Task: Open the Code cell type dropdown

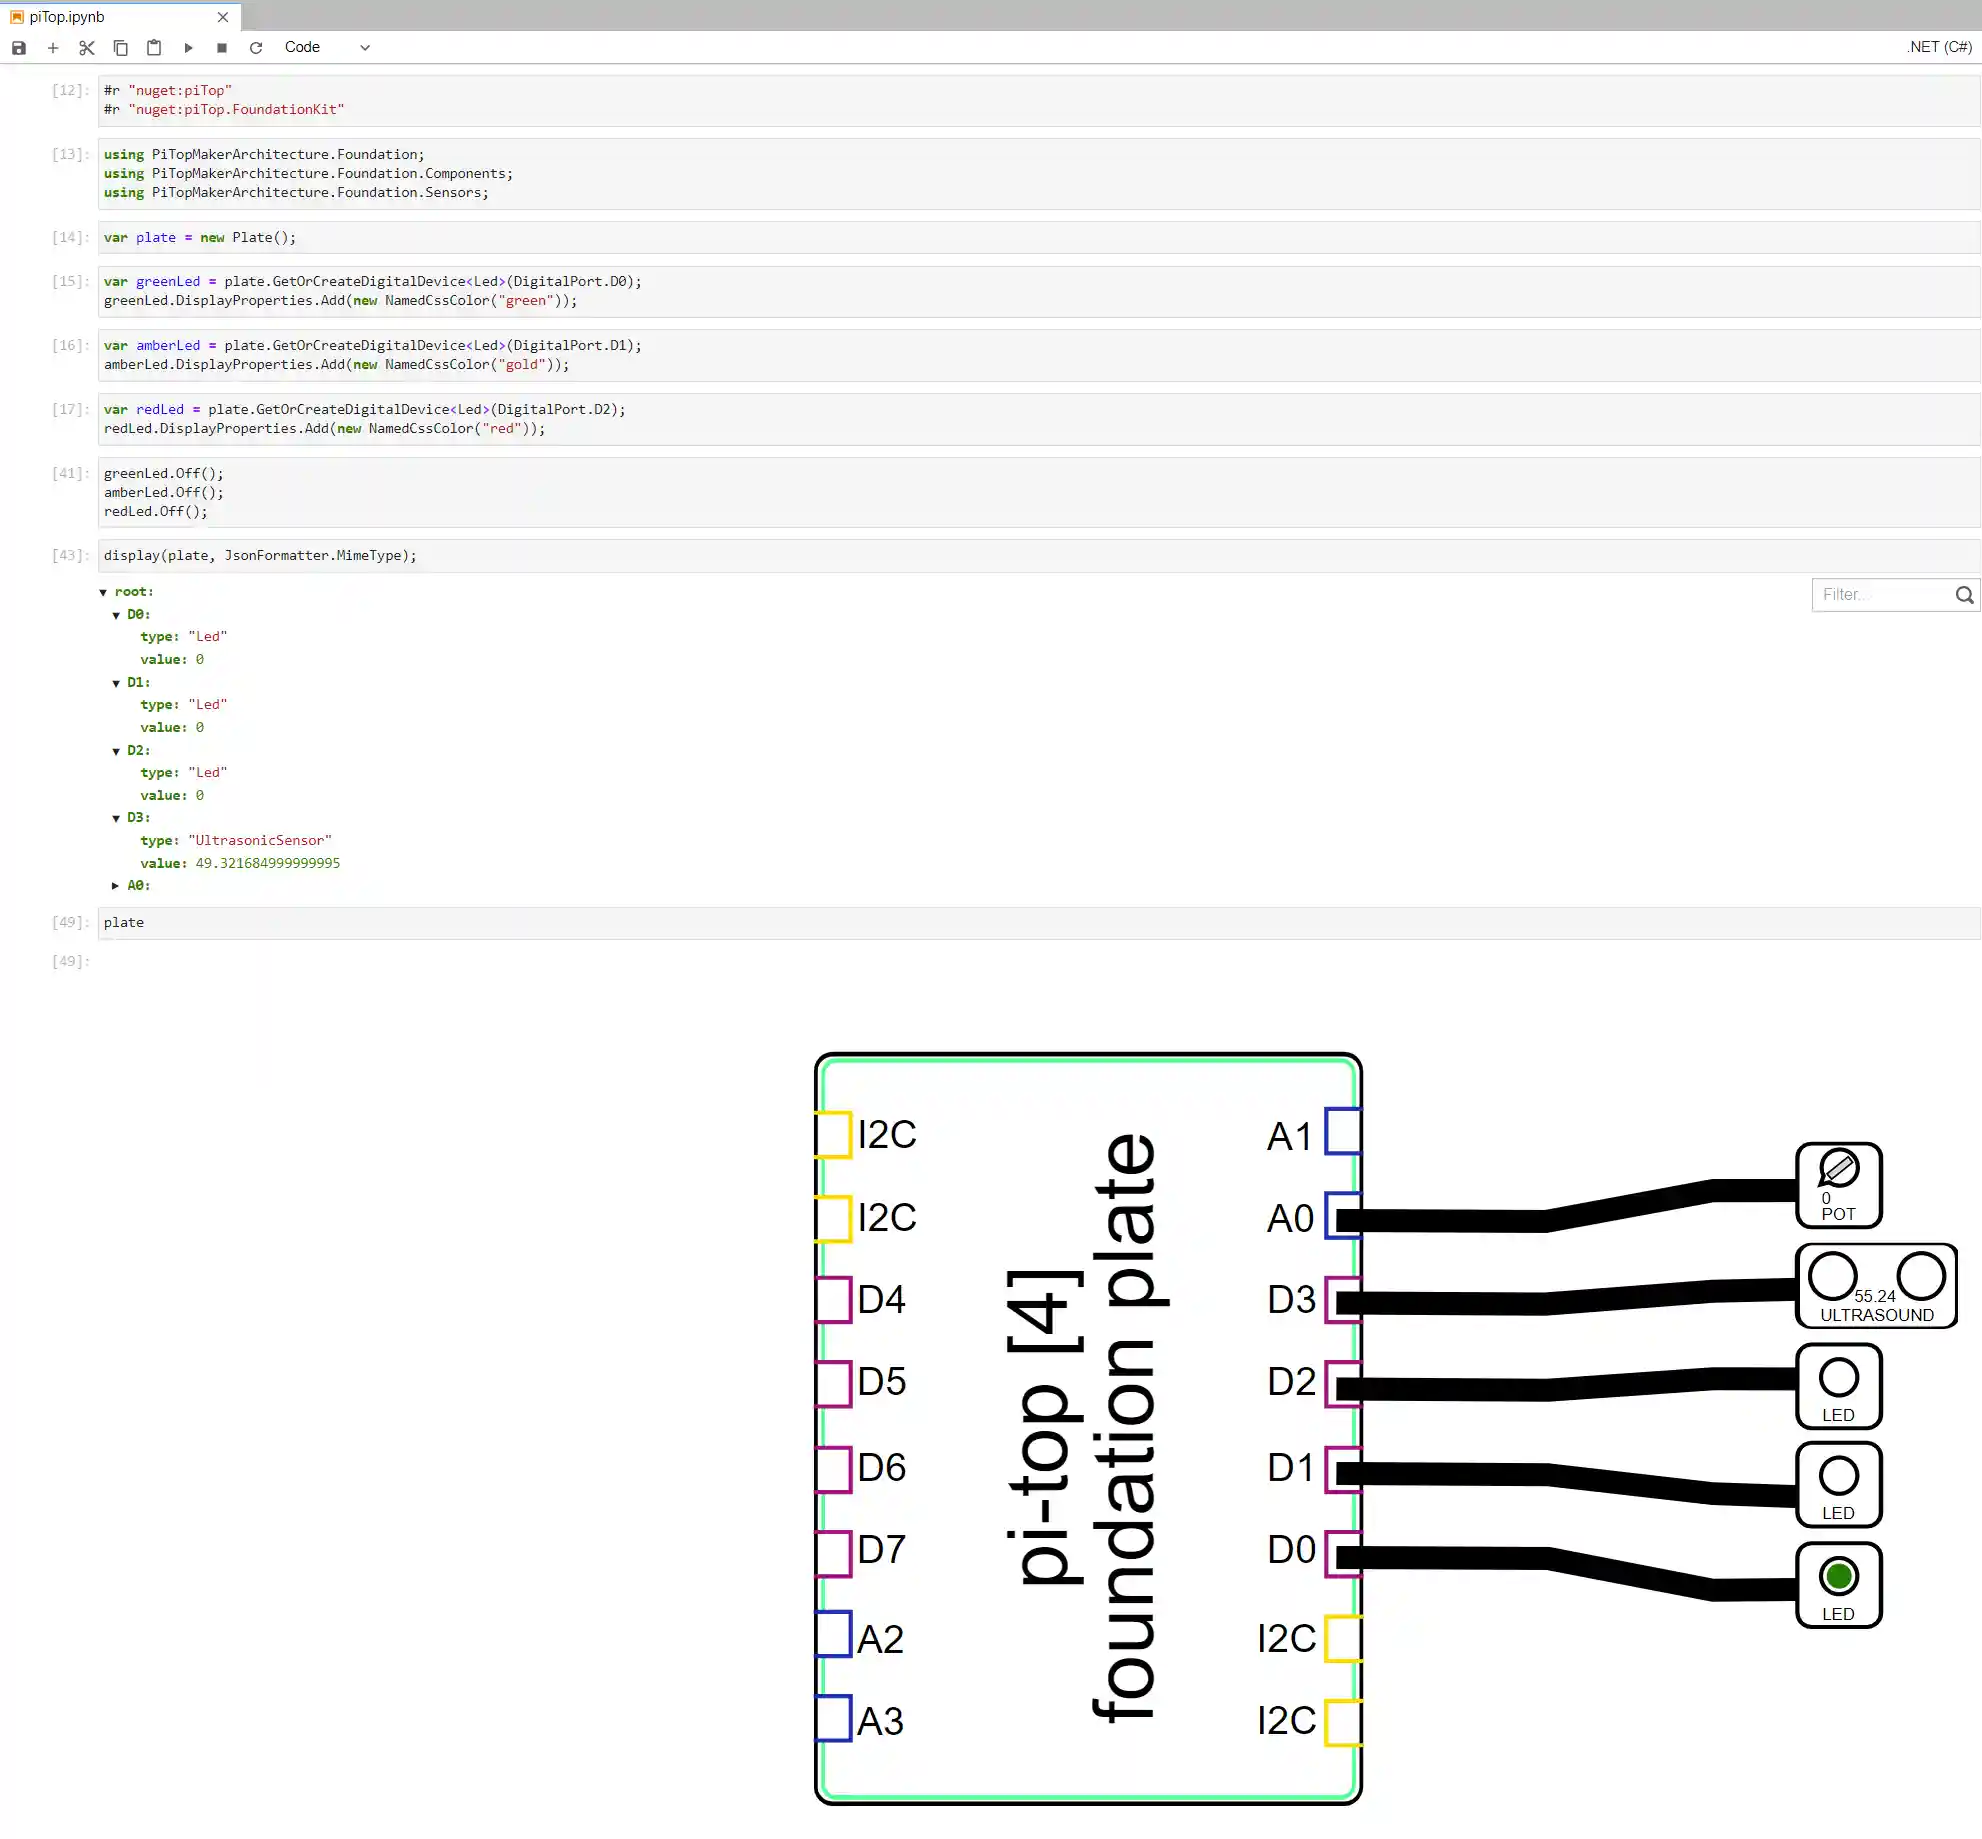Action: (327, 47)
